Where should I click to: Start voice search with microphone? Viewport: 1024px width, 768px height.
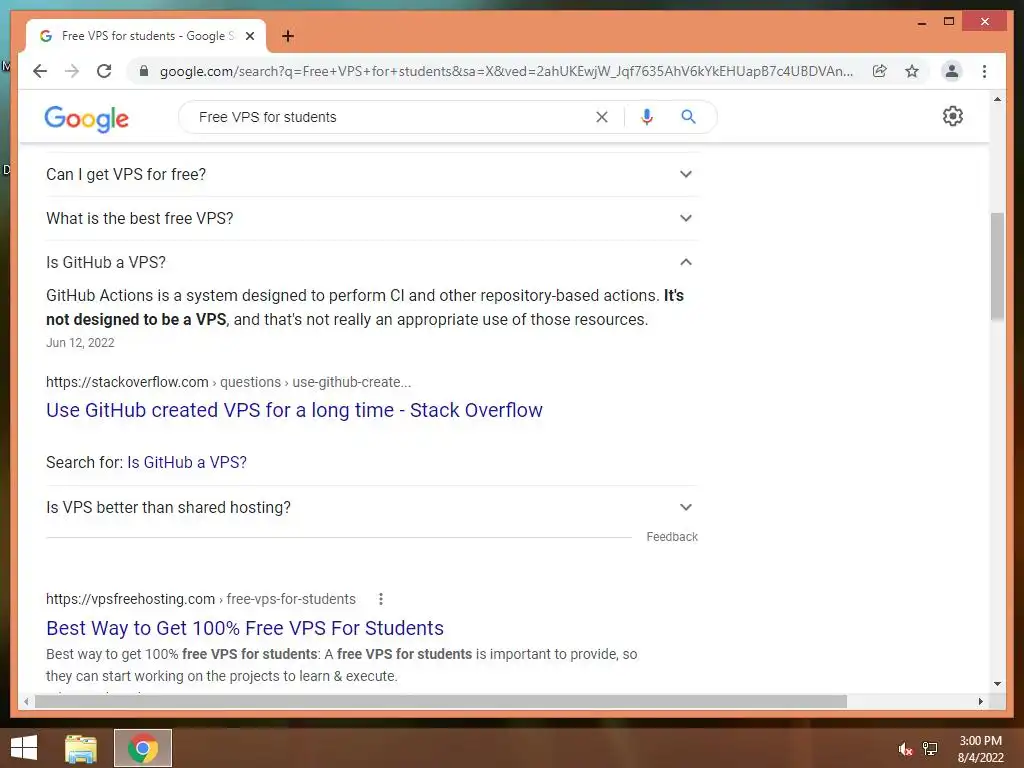click(647, 117)
